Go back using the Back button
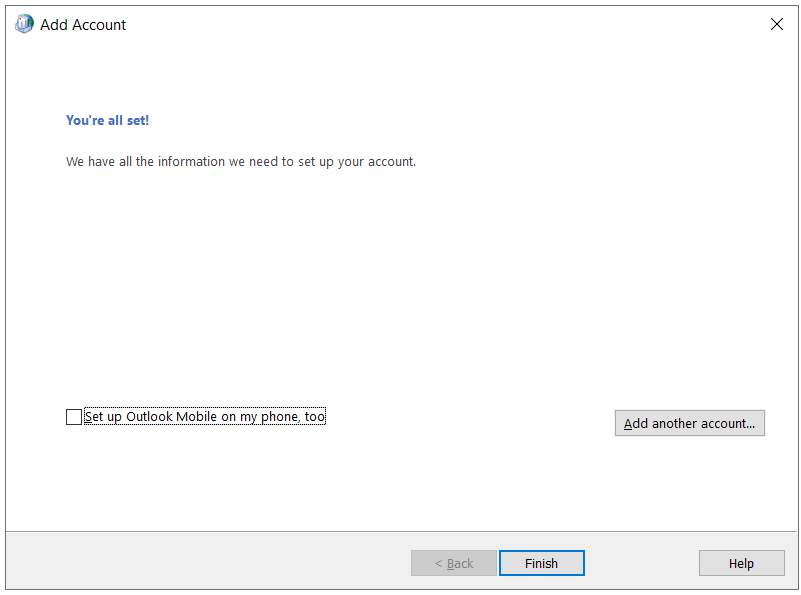Screen dimensions: 801x595 [454, 563]
